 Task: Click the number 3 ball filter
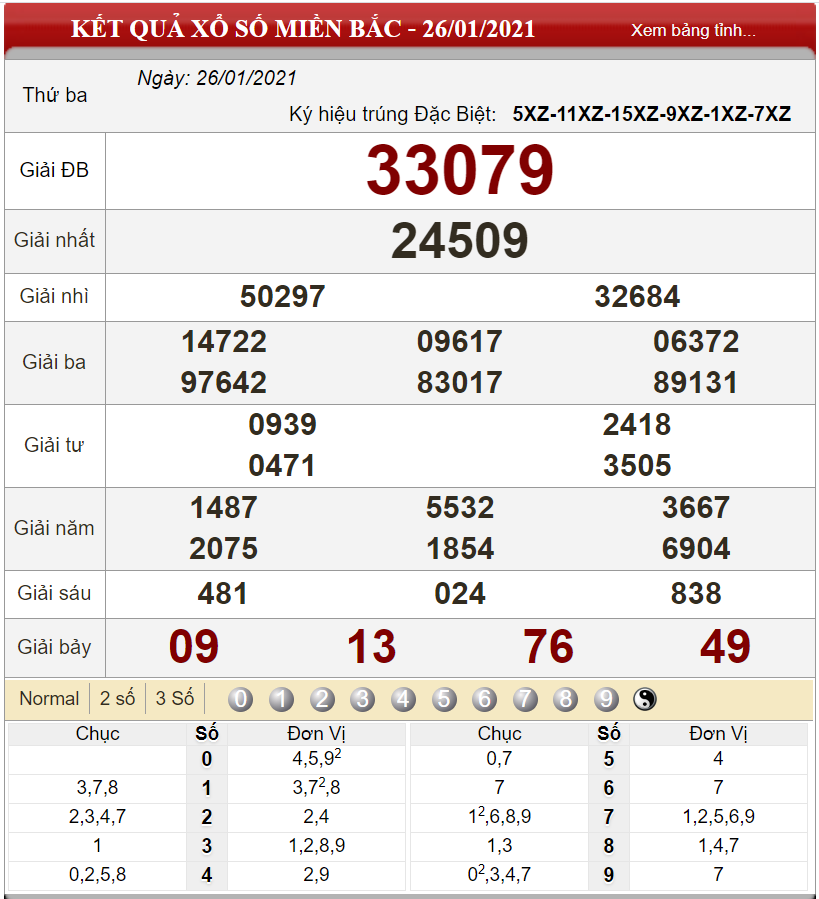tap(362, 699)
